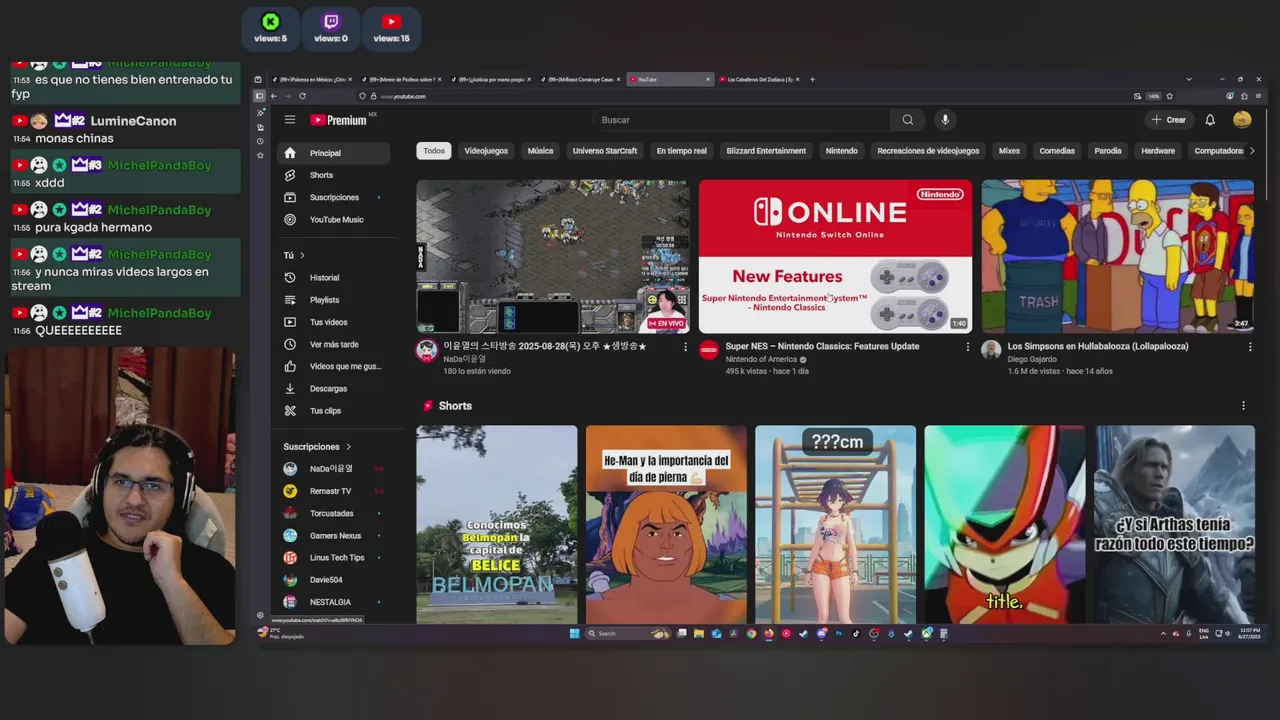Screen dimensions: 1280x720
Task: Select the Blizzard Entertainment chip
Action: pyautogui.click(x=766, y=151)
